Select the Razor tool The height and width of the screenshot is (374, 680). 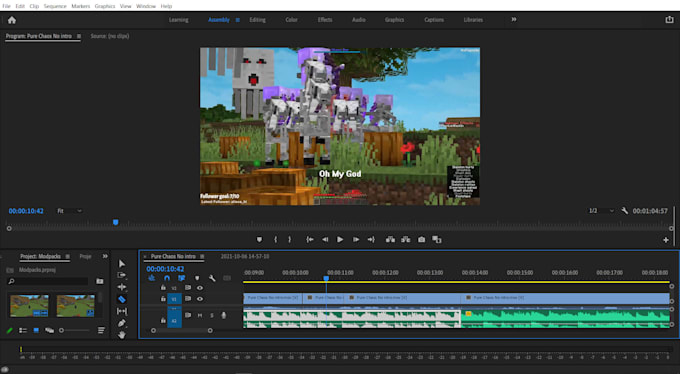tap(122, 299)
